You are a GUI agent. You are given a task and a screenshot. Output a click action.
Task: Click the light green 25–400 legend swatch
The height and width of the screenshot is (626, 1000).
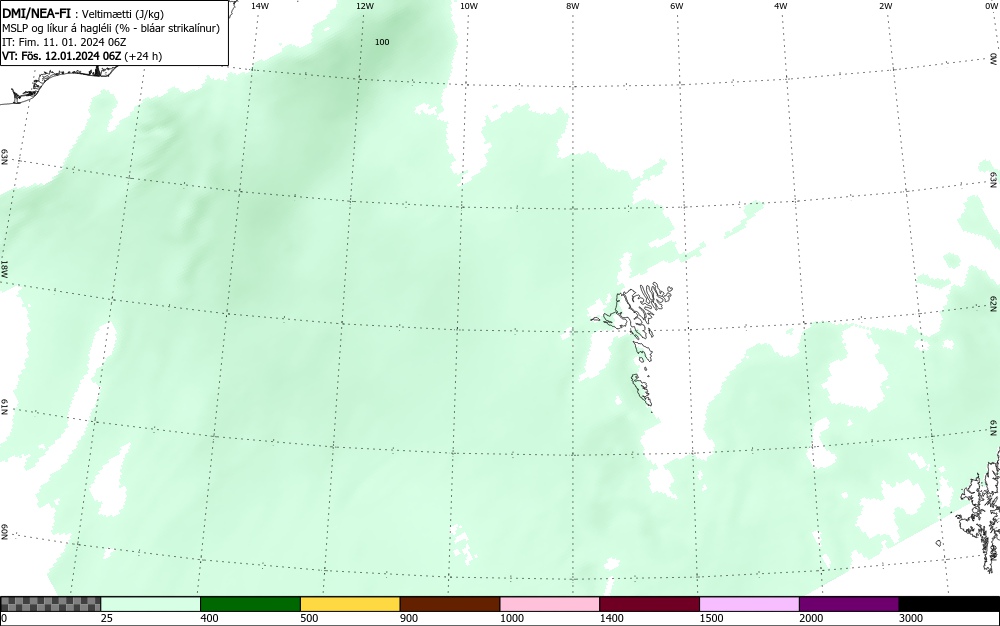click(151, 604)
